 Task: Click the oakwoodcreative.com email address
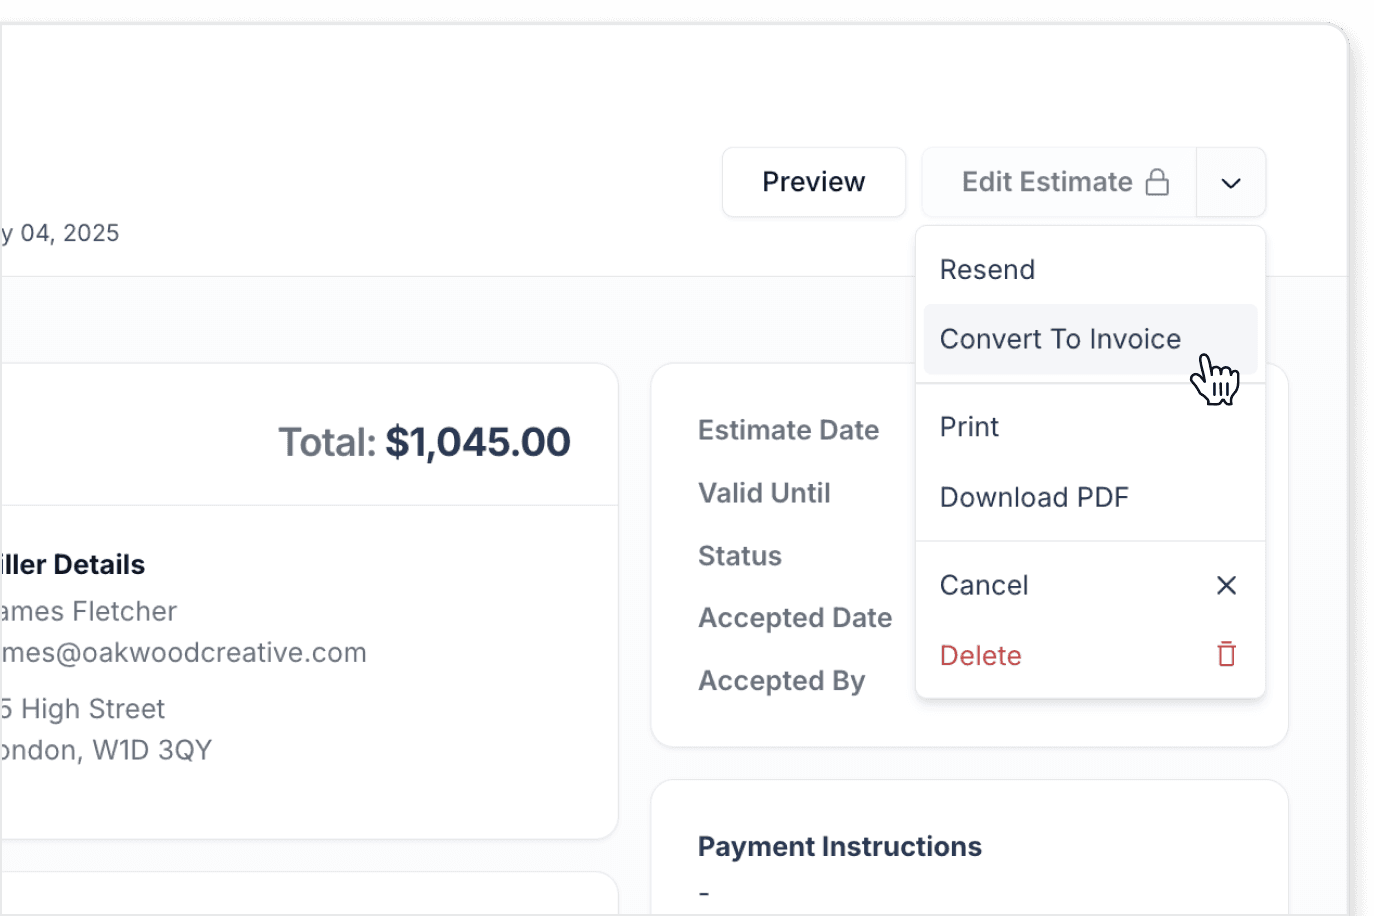tap(184, 652)
